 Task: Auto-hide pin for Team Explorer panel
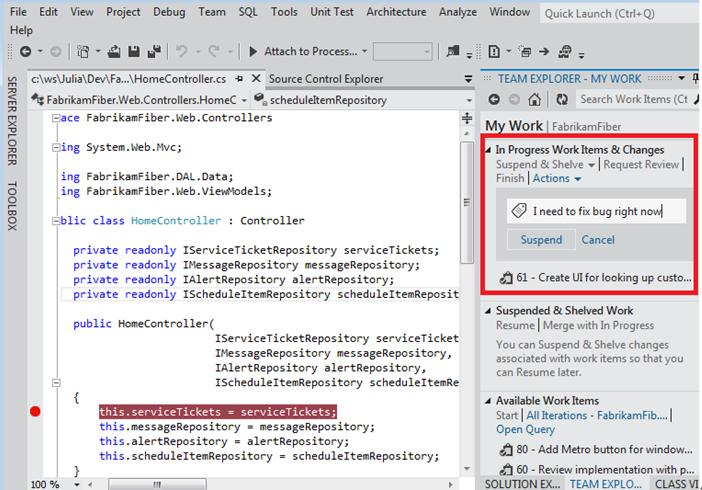(x=696, y=79)
